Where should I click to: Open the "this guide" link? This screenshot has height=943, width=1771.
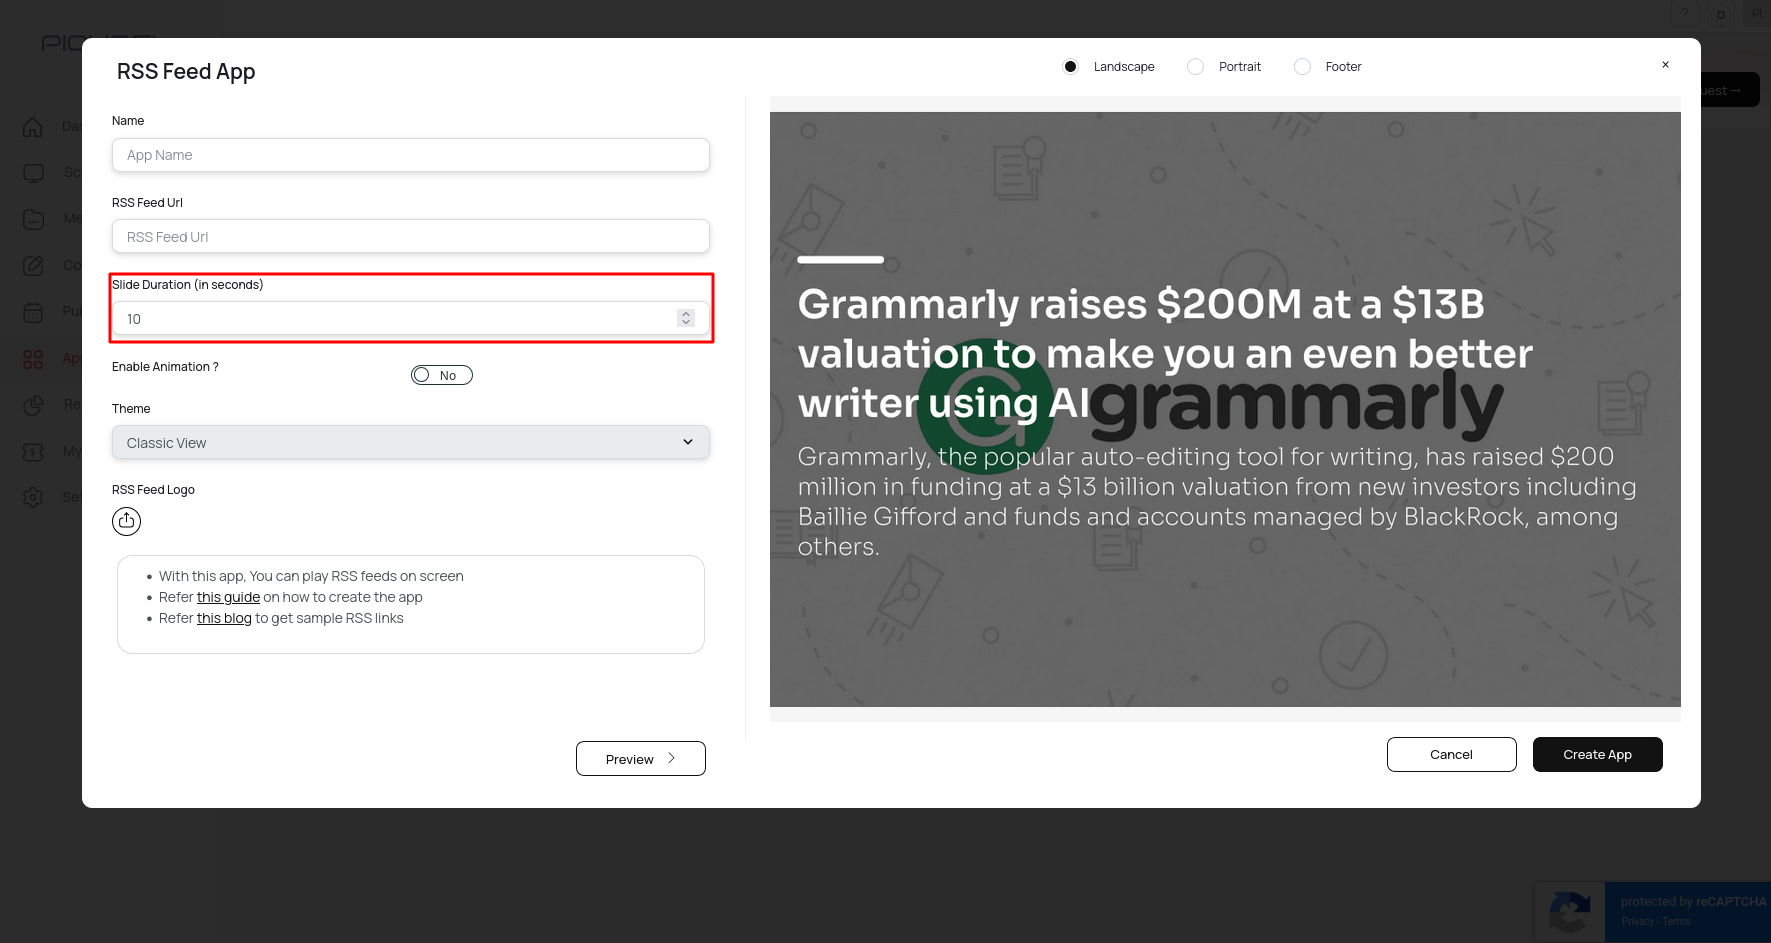click(x=228, y=597)
